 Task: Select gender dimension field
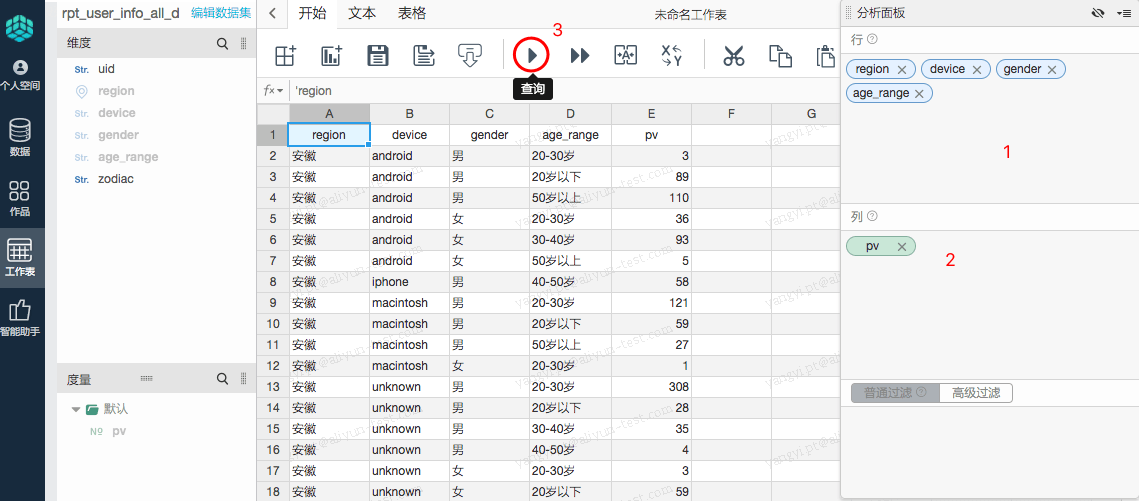[118, 135]
